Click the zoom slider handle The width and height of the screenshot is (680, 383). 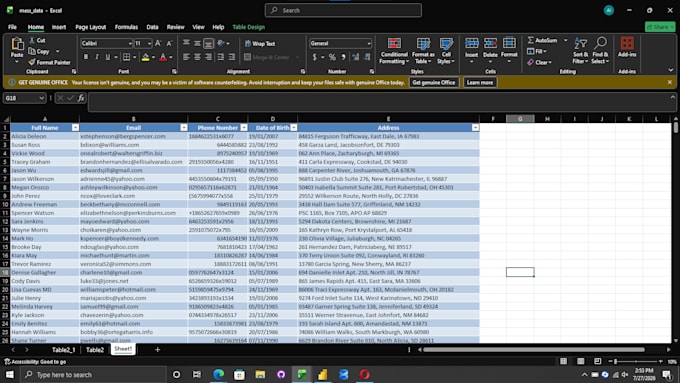tap(615, 361)
